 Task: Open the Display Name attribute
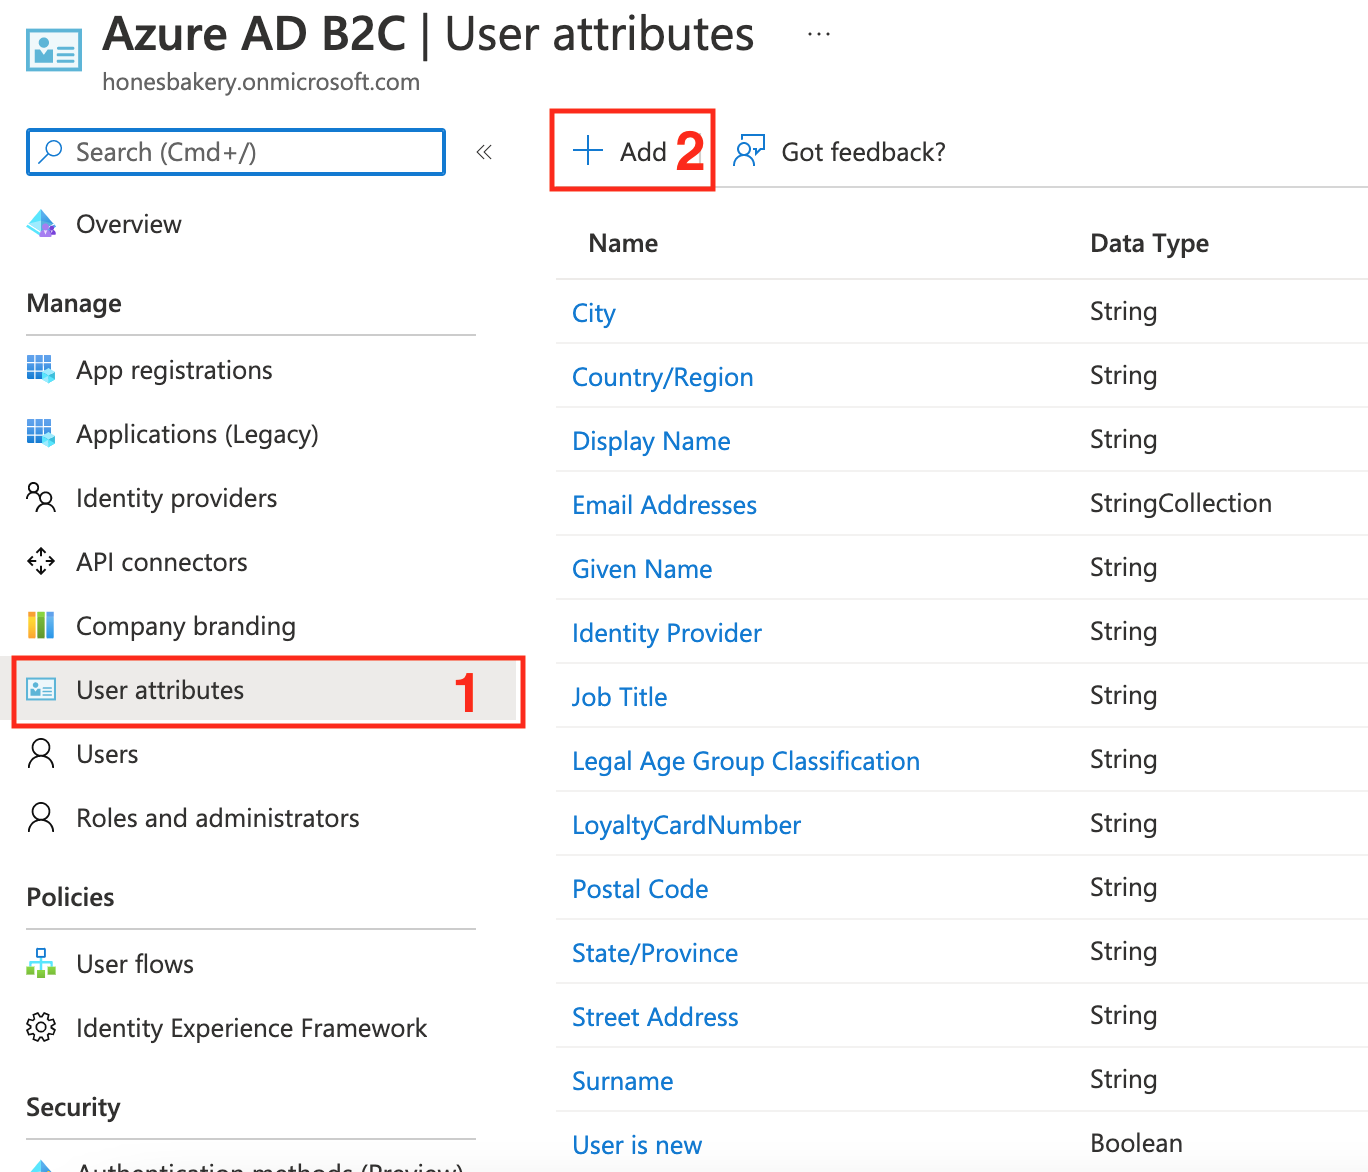(x=651, y=441)
